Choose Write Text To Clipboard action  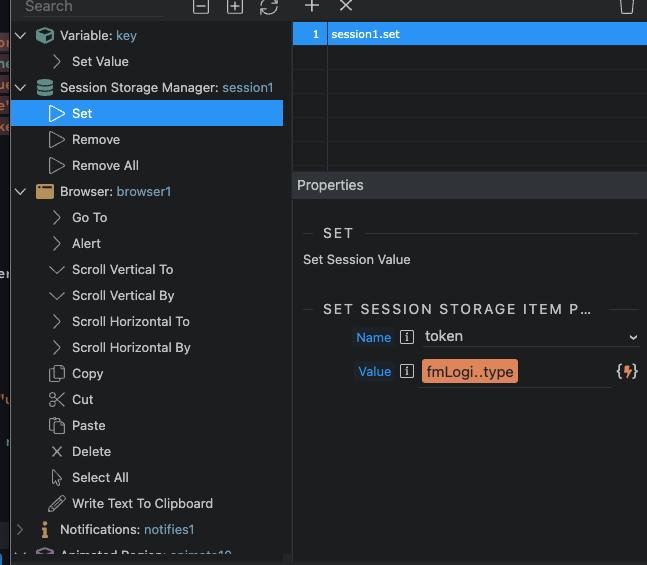tap(142, 503)
